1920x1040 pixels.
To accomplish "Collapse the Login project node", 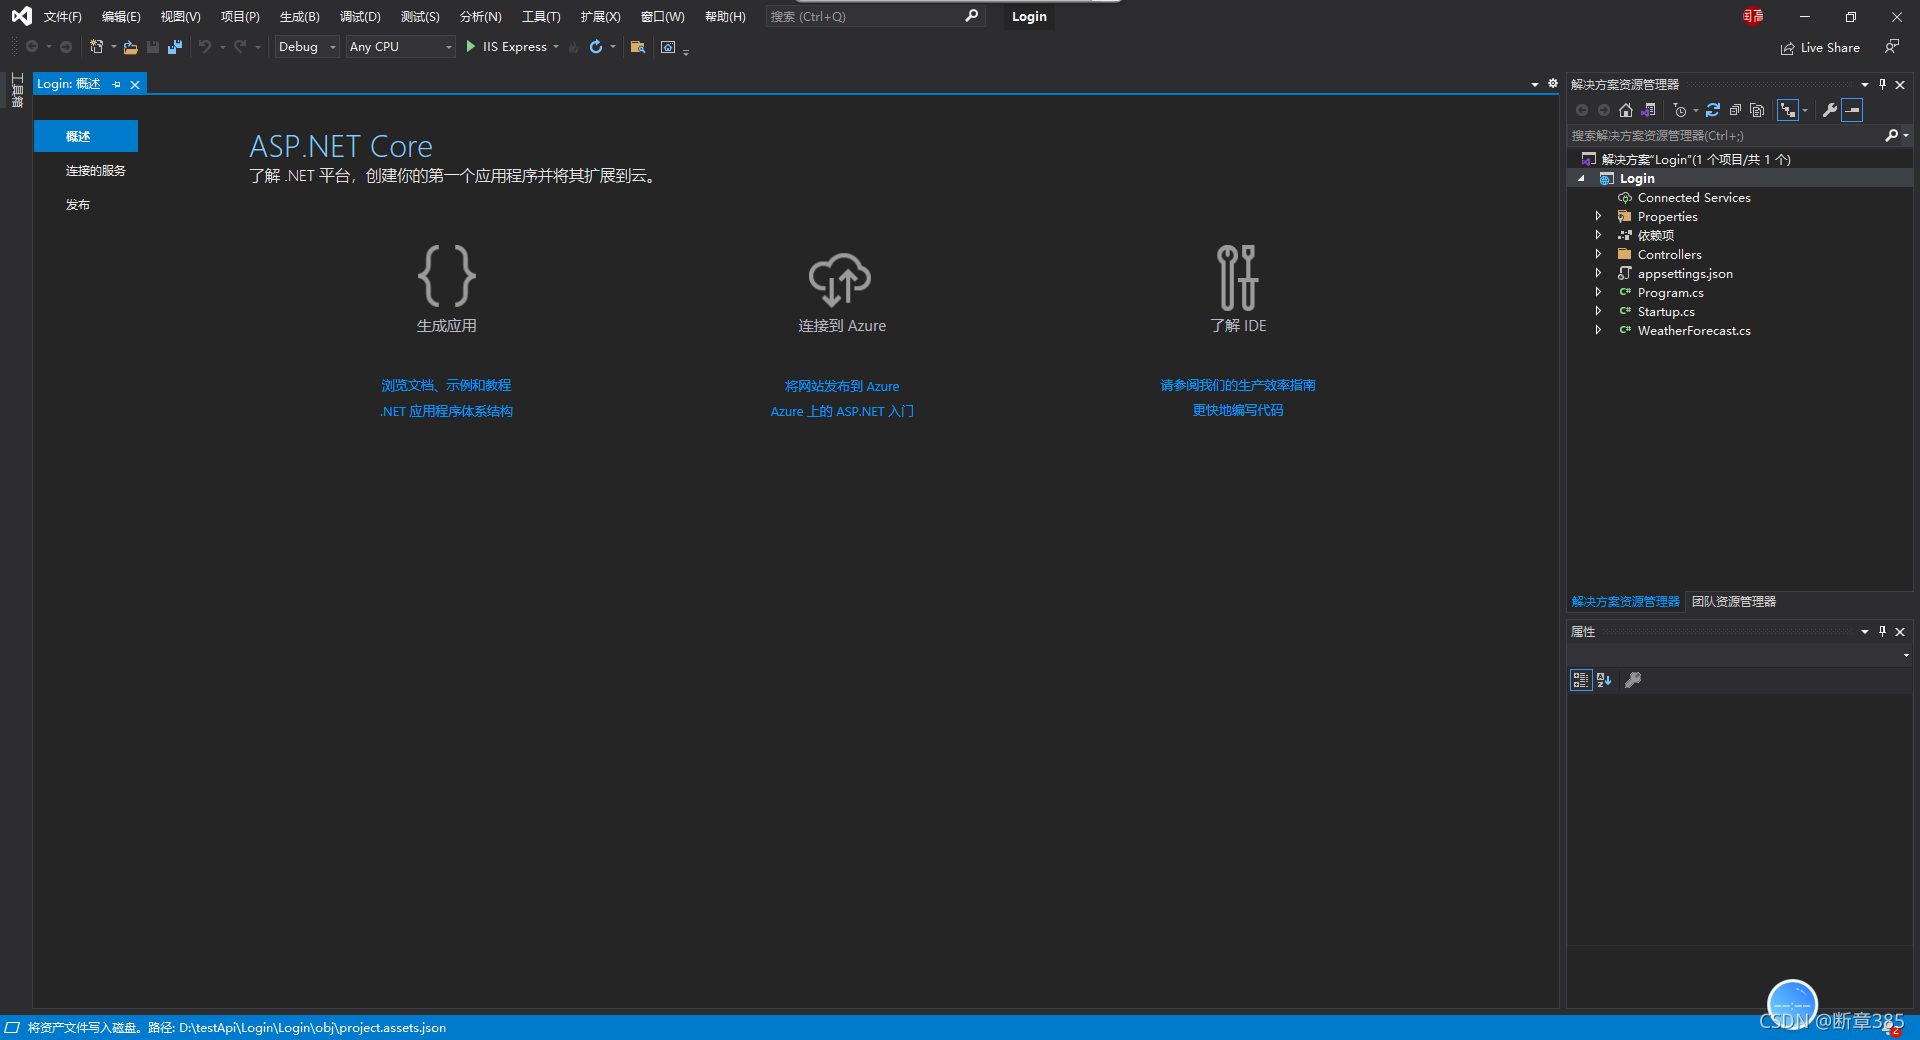I will click(x=1581, y=179).
